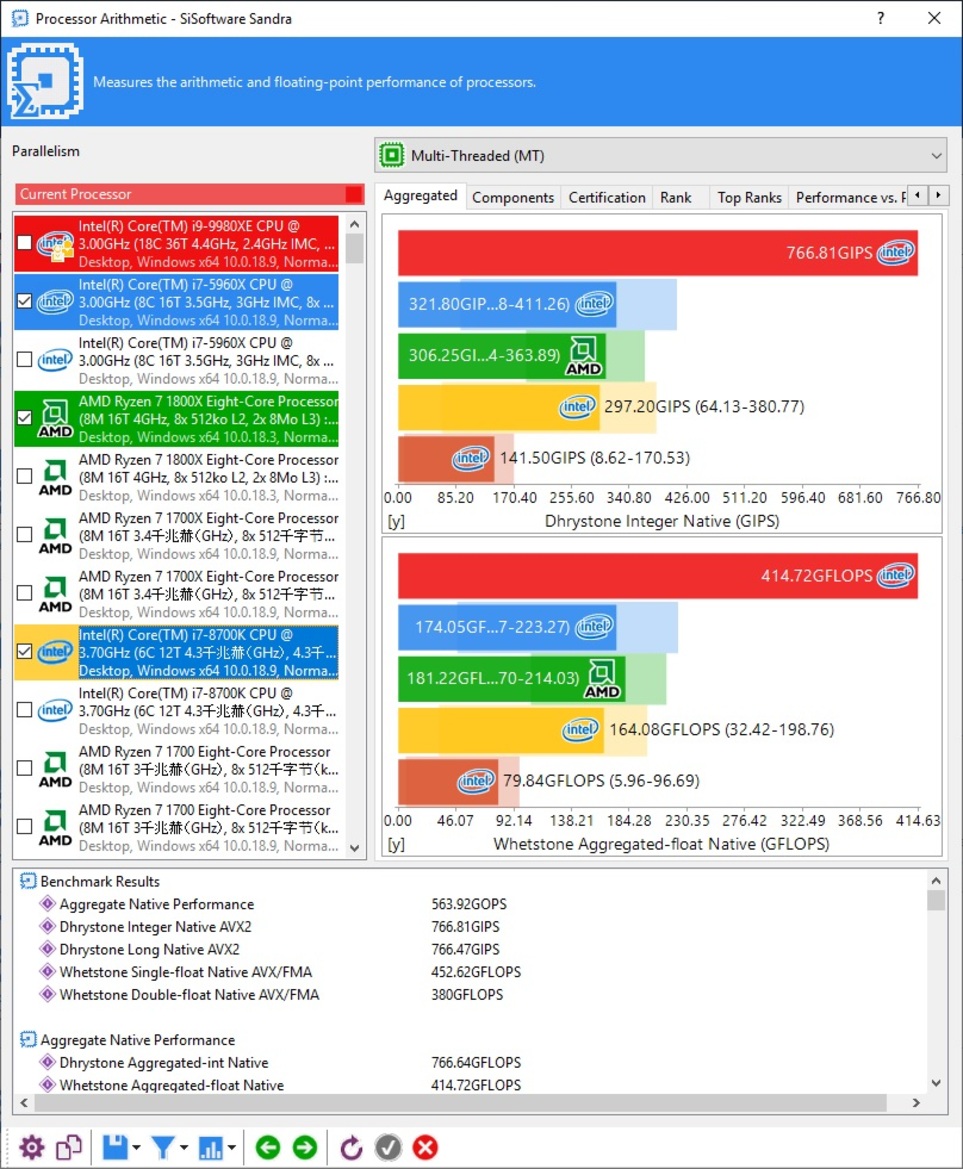
Task: Click the AMD logo on the 306.25GI bar
Action: pyautogui.click(x=584, y=355)
